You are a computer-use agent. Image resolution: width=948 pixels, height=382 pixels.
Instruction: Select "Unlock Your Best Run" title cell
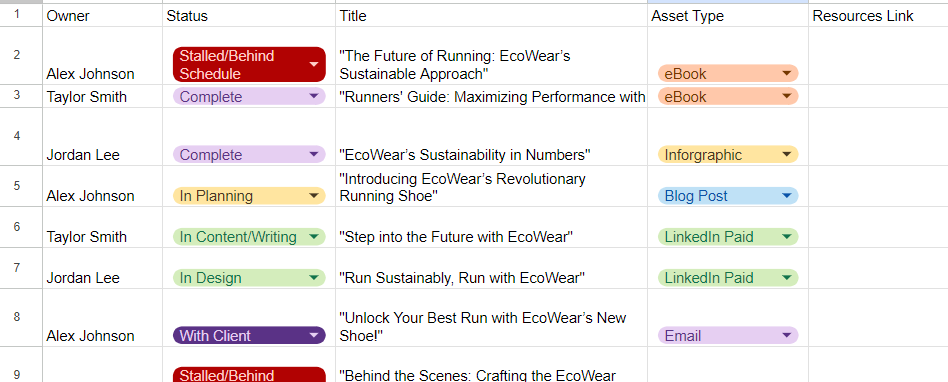[x=492, y=317]
